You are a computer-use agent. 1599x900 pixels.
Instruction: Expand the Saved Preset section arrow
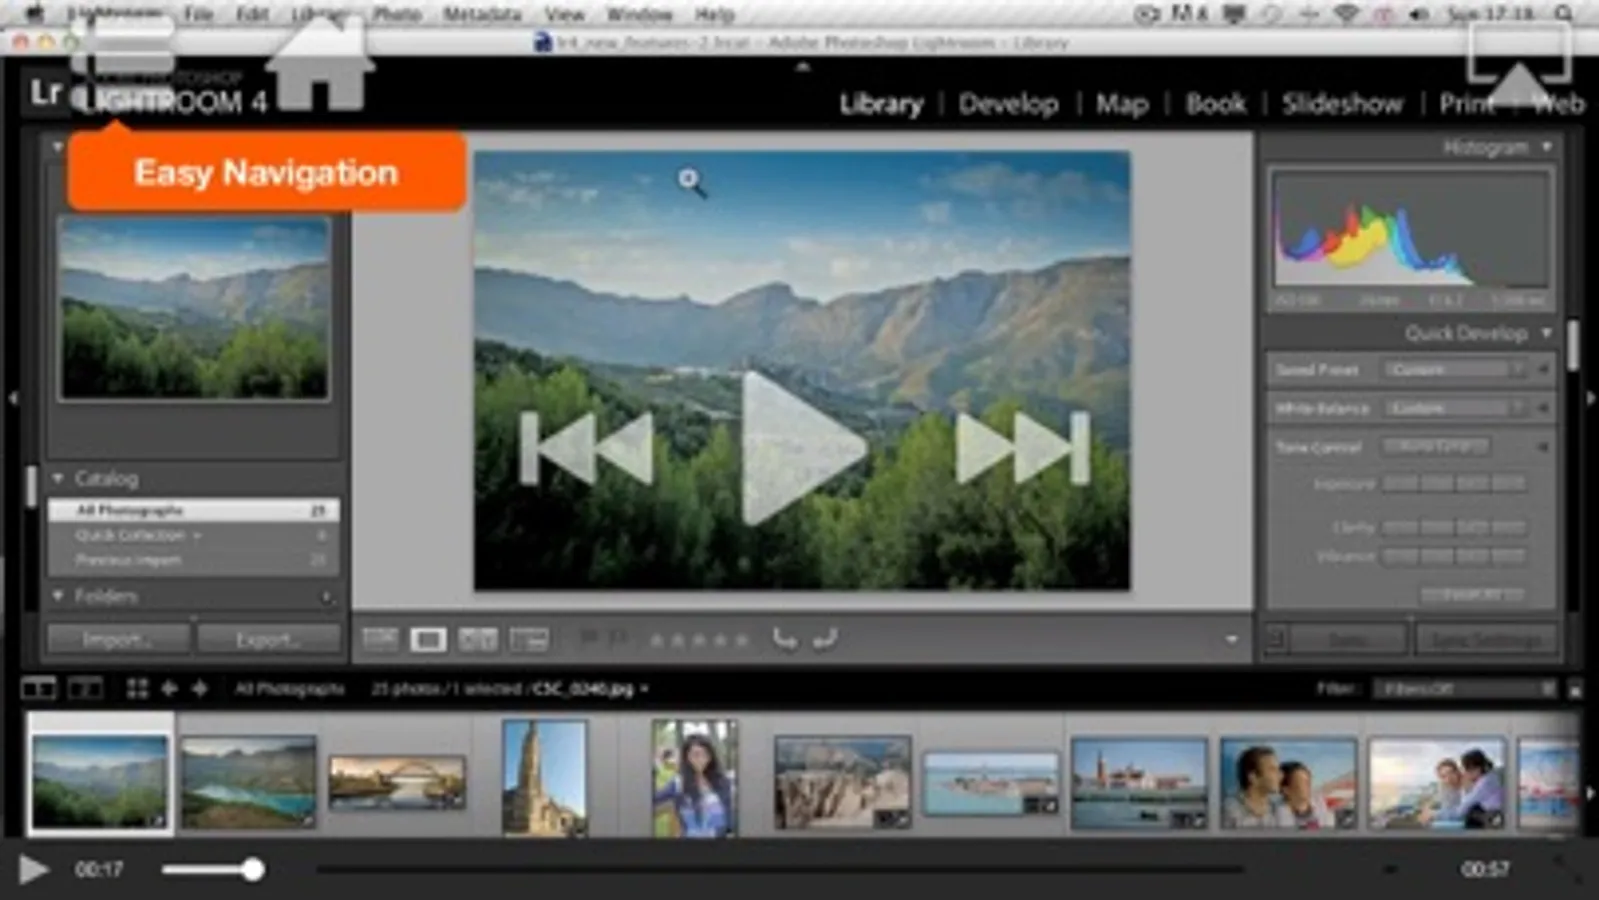click(x=1543, y=370)
